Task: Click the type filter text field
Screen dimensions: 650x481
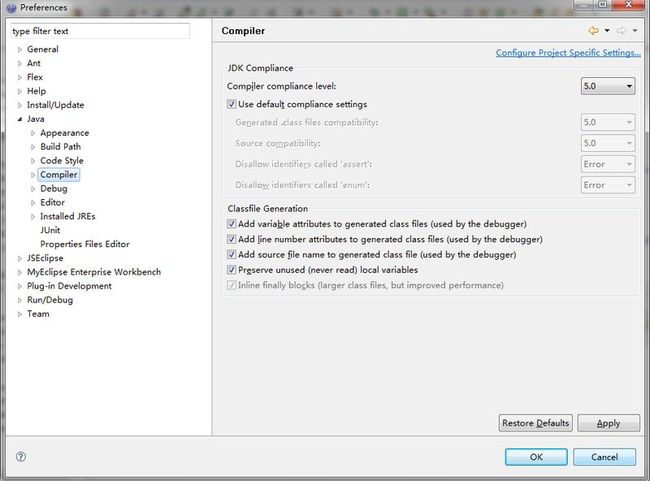Action: tap(100, 31)
